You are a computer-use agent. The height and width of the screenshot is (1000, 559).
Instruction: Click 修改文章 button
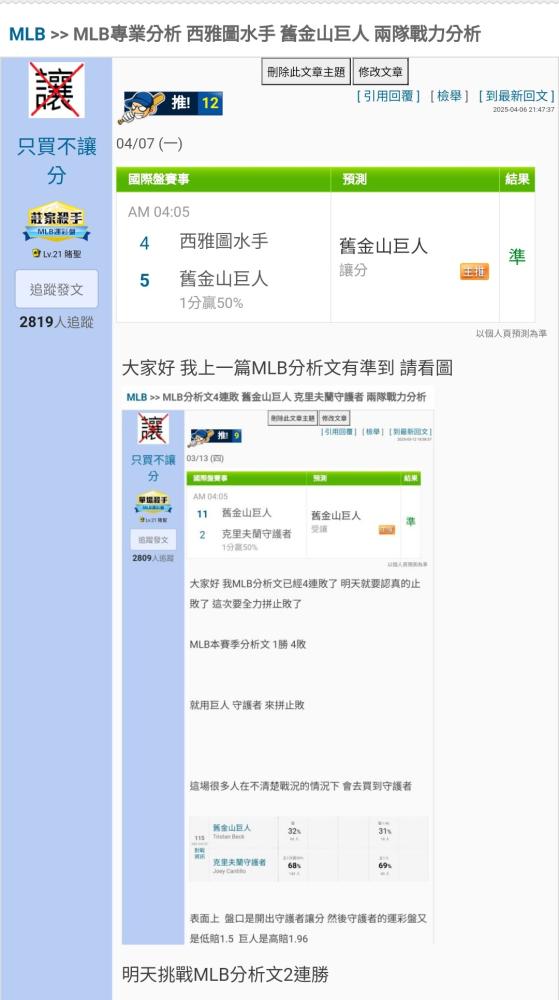tap(381, 71)
